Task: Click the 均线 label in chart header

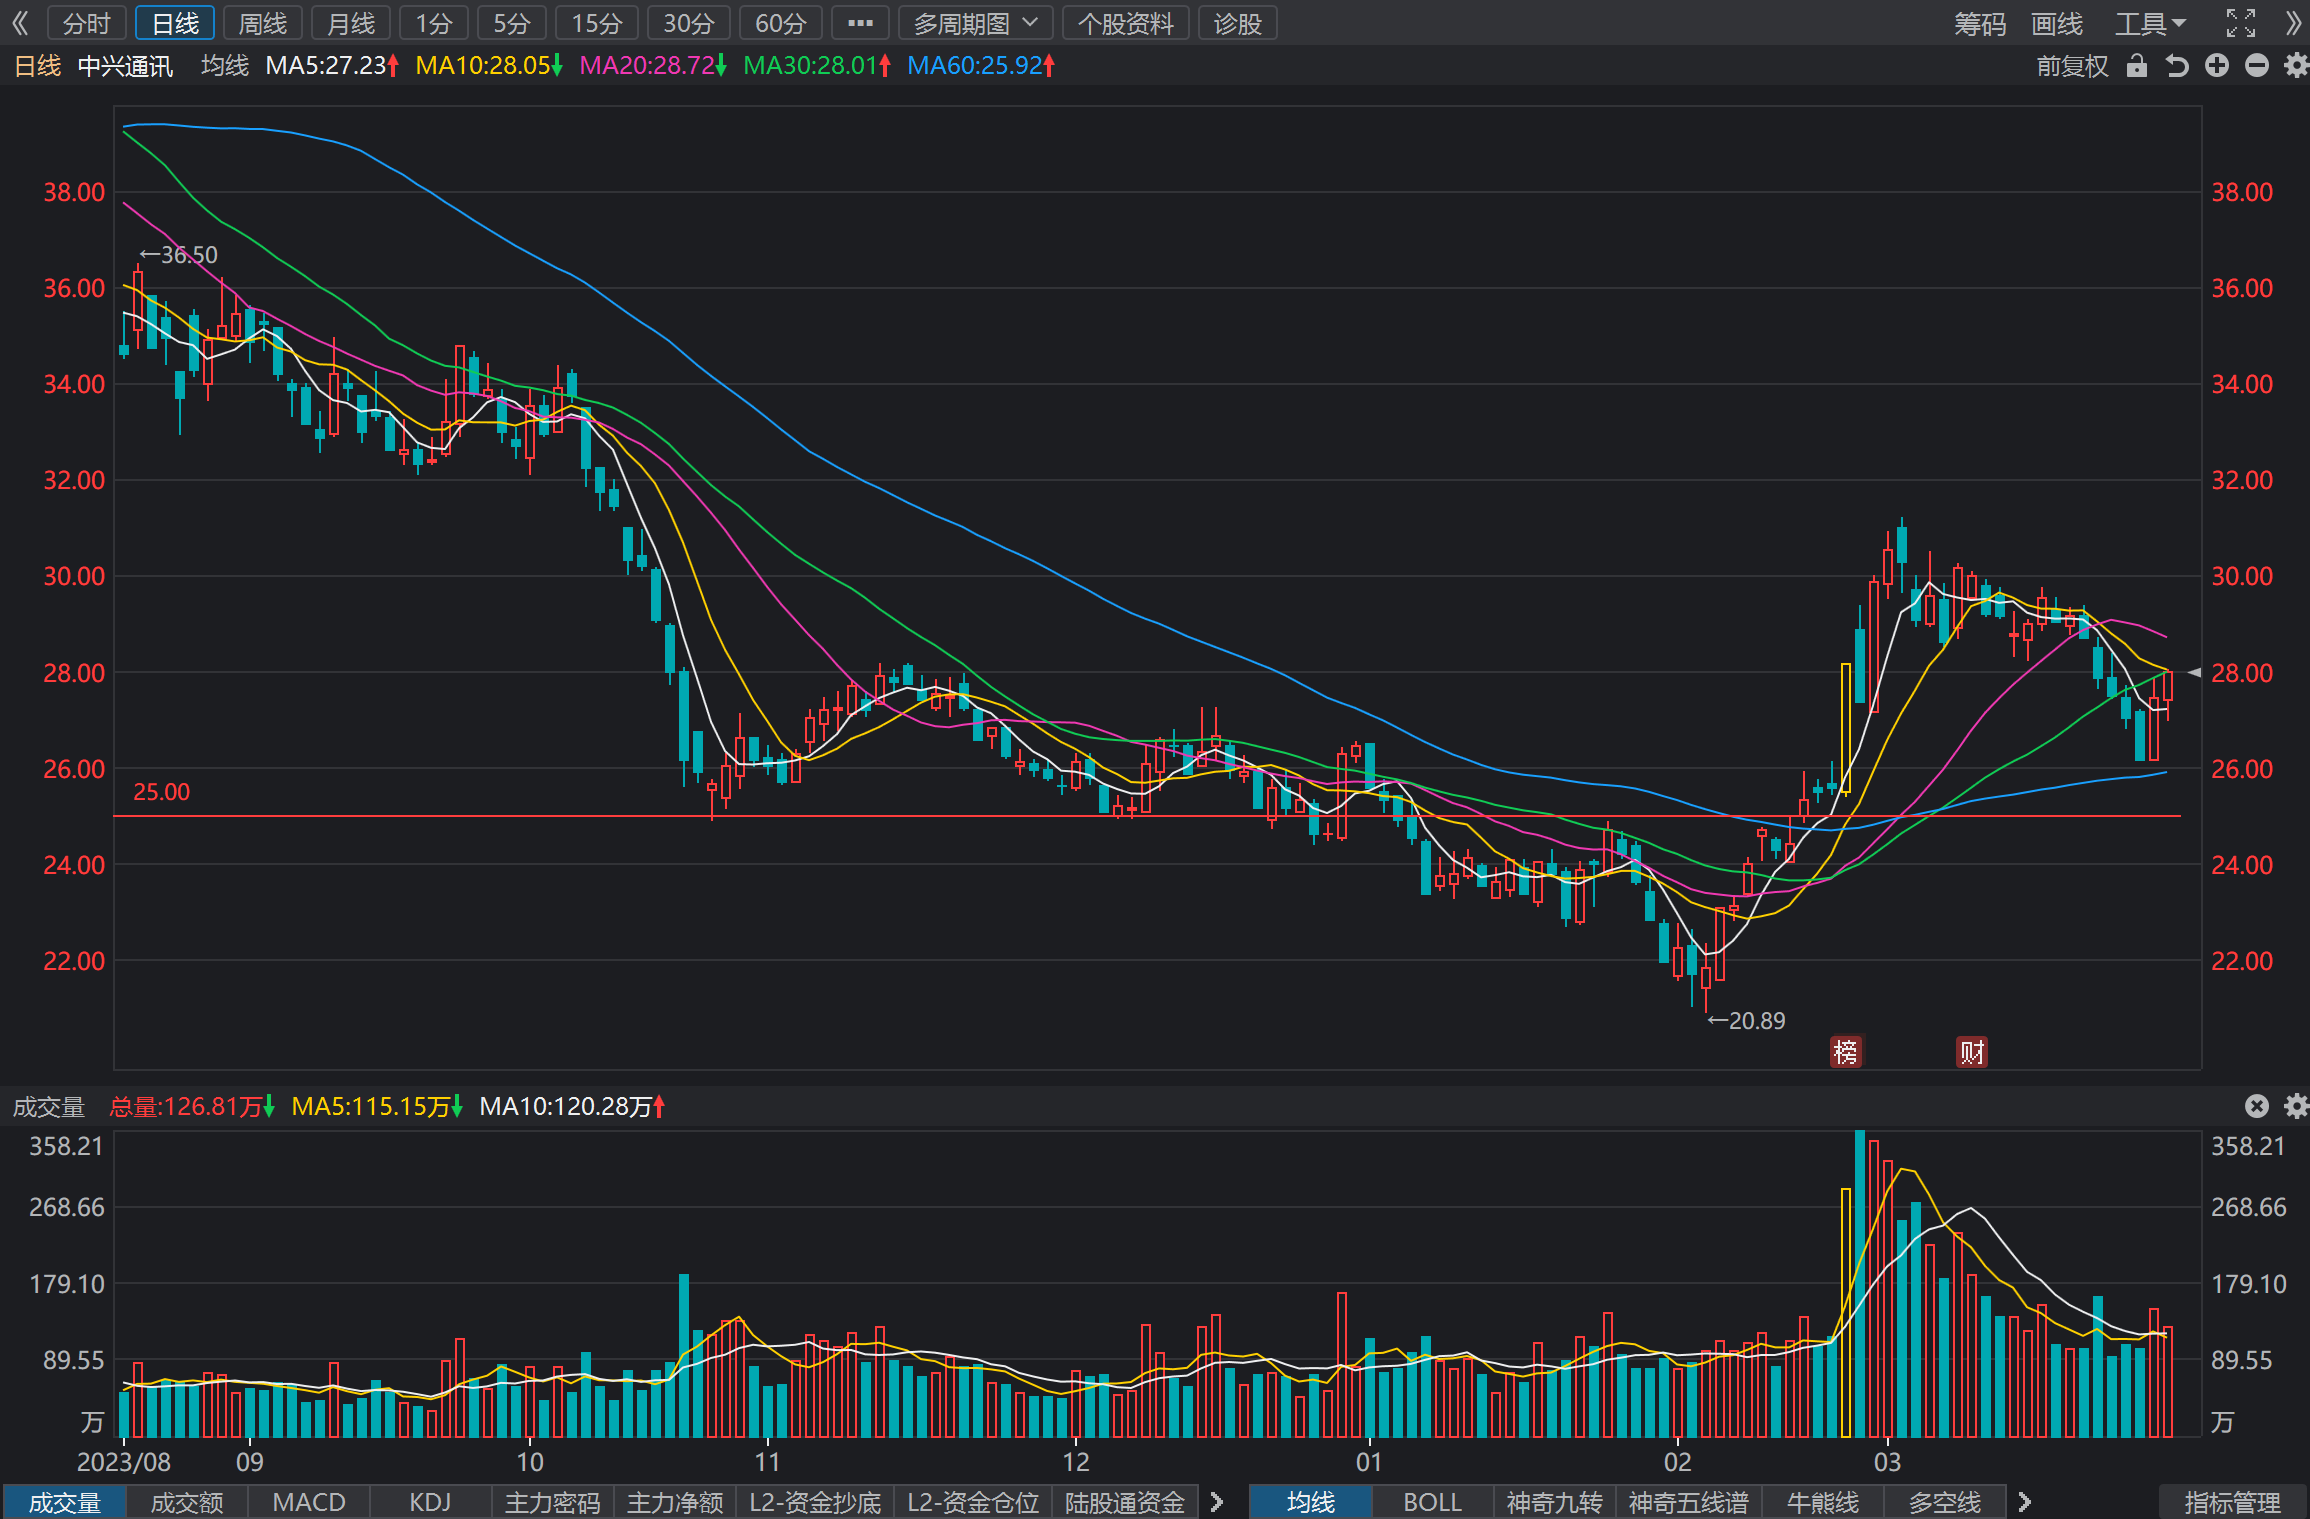Action: point(225,66)
